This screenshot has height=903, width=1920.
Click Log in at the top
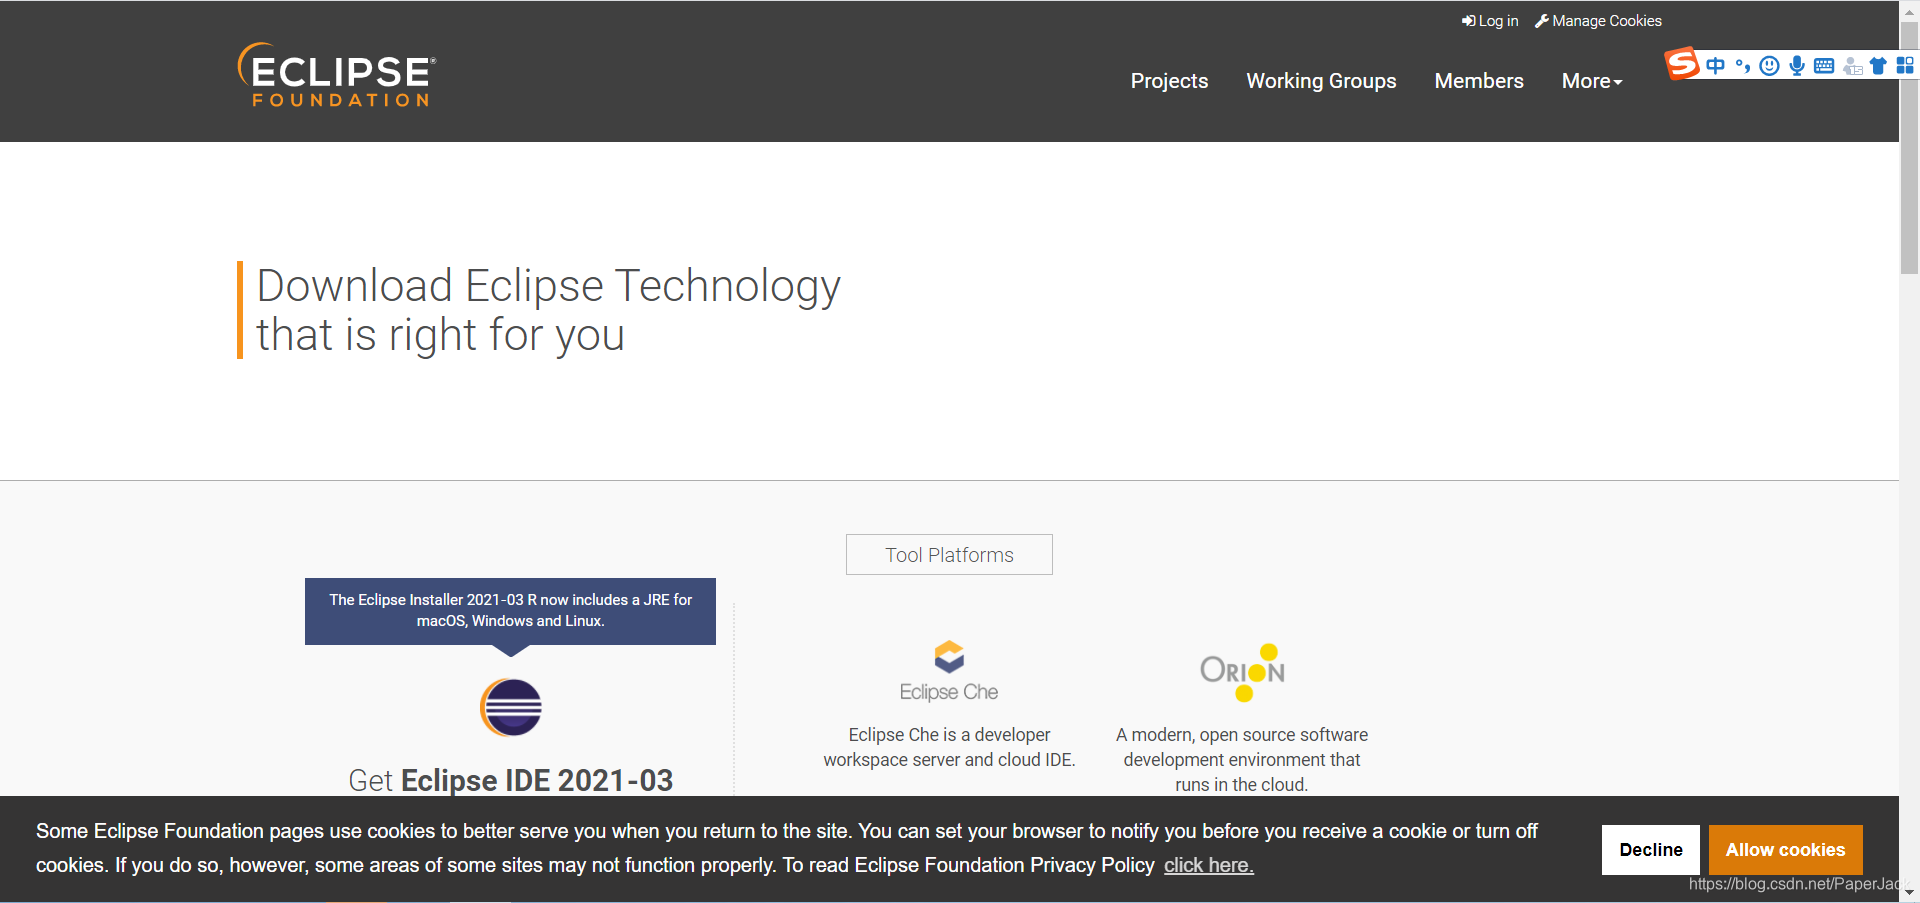(1490, 21)
